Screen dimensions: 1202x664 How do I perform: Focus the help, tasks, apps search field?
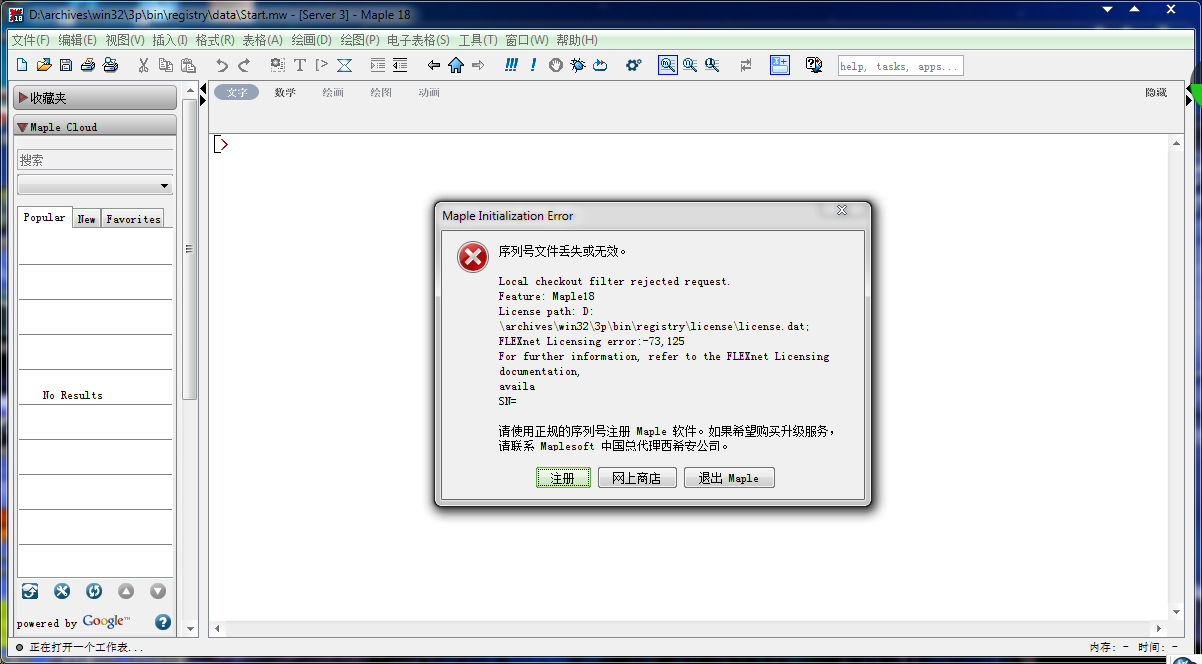901,67
